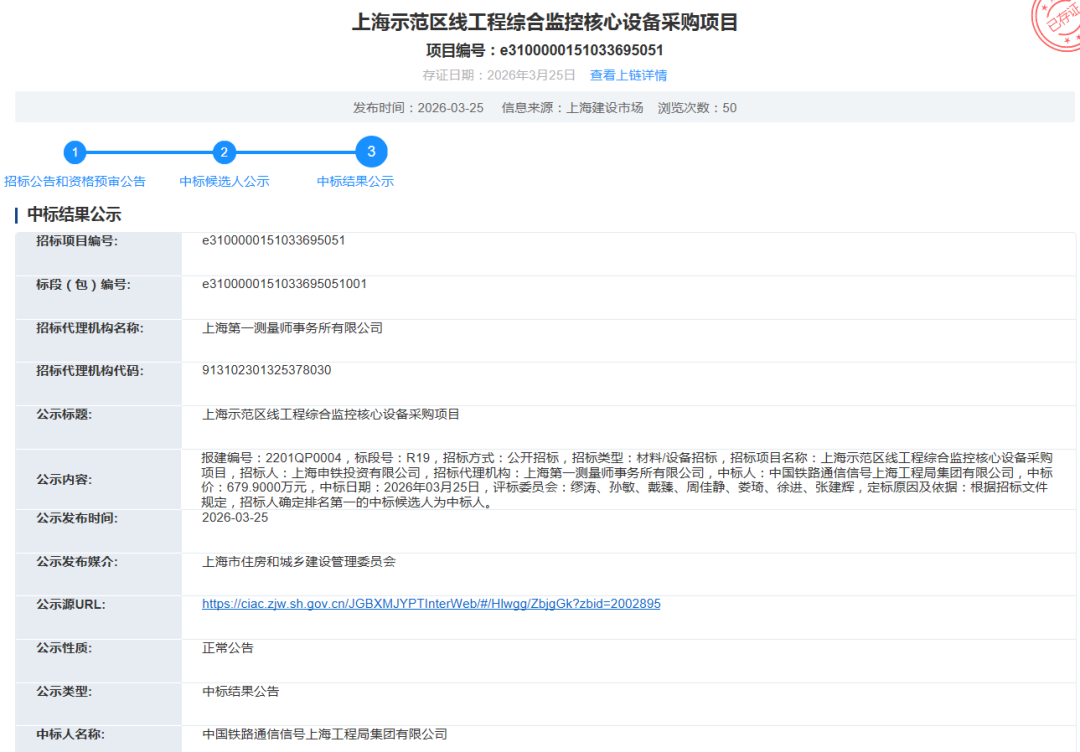Click page title 上海示范区线工程综合监控核心设备采购项目

coord(545,22)
